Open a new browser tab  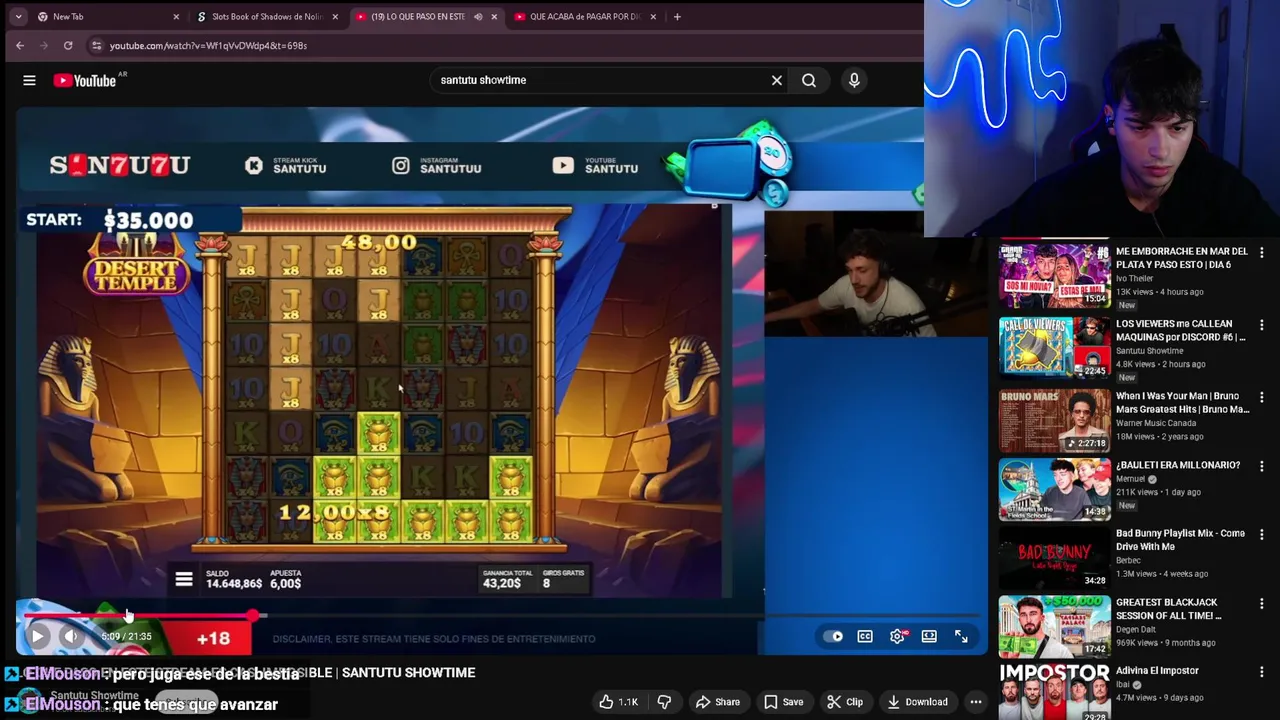click(677, 16)
